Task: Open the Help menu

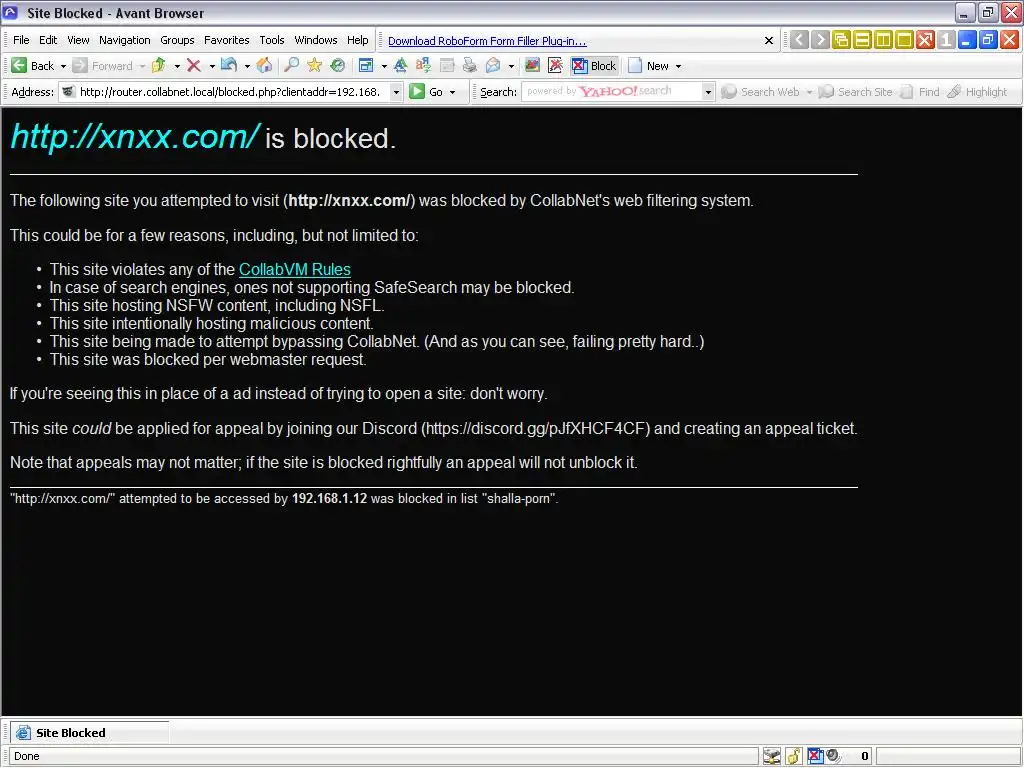Action: pyautogui.click(x=357, y=40)
